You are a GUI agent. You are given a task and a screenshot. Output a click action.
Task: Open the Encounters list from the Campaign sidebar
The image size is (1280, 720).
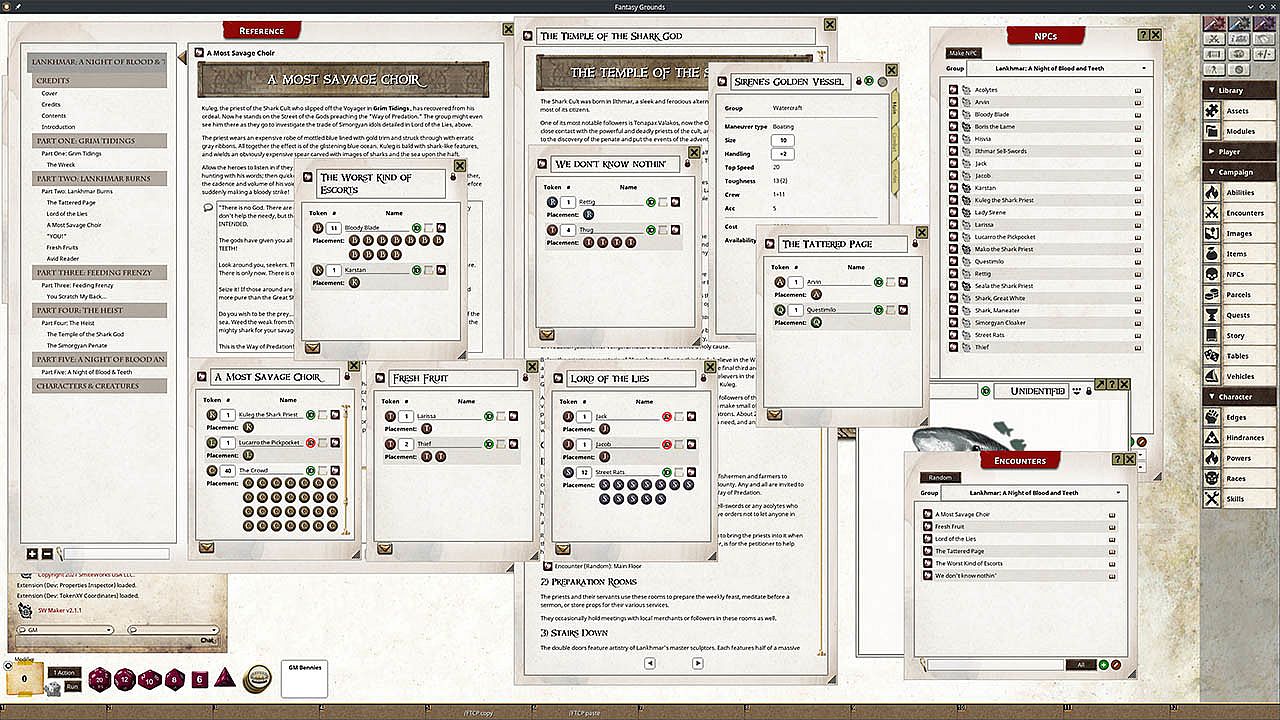[x=1238, y=213]
